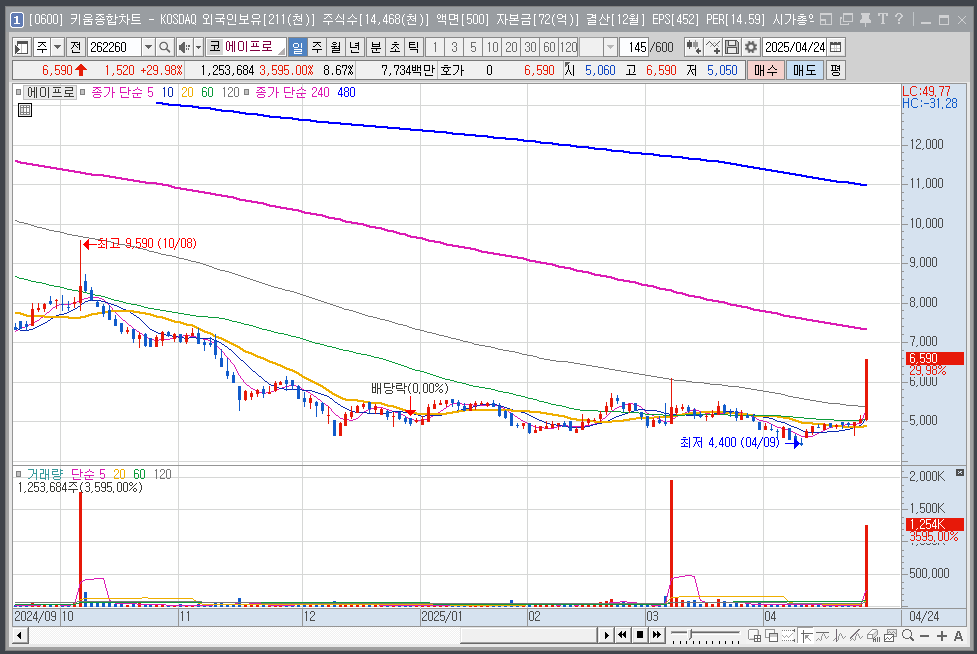Click the dotted line chart icon
Viewport: 977px width, 654px height.
pyautogui.click(x=789, y=635)
